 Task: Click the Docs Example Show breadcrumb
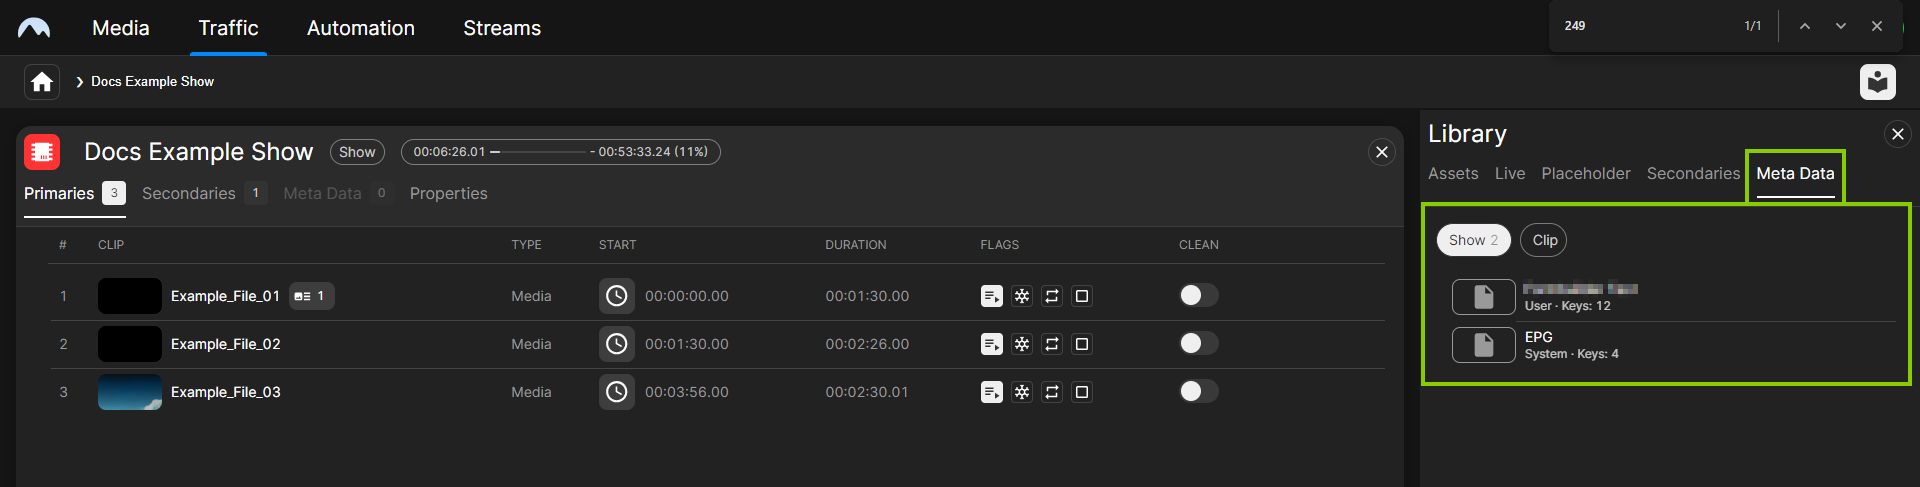tap(152, 82)
